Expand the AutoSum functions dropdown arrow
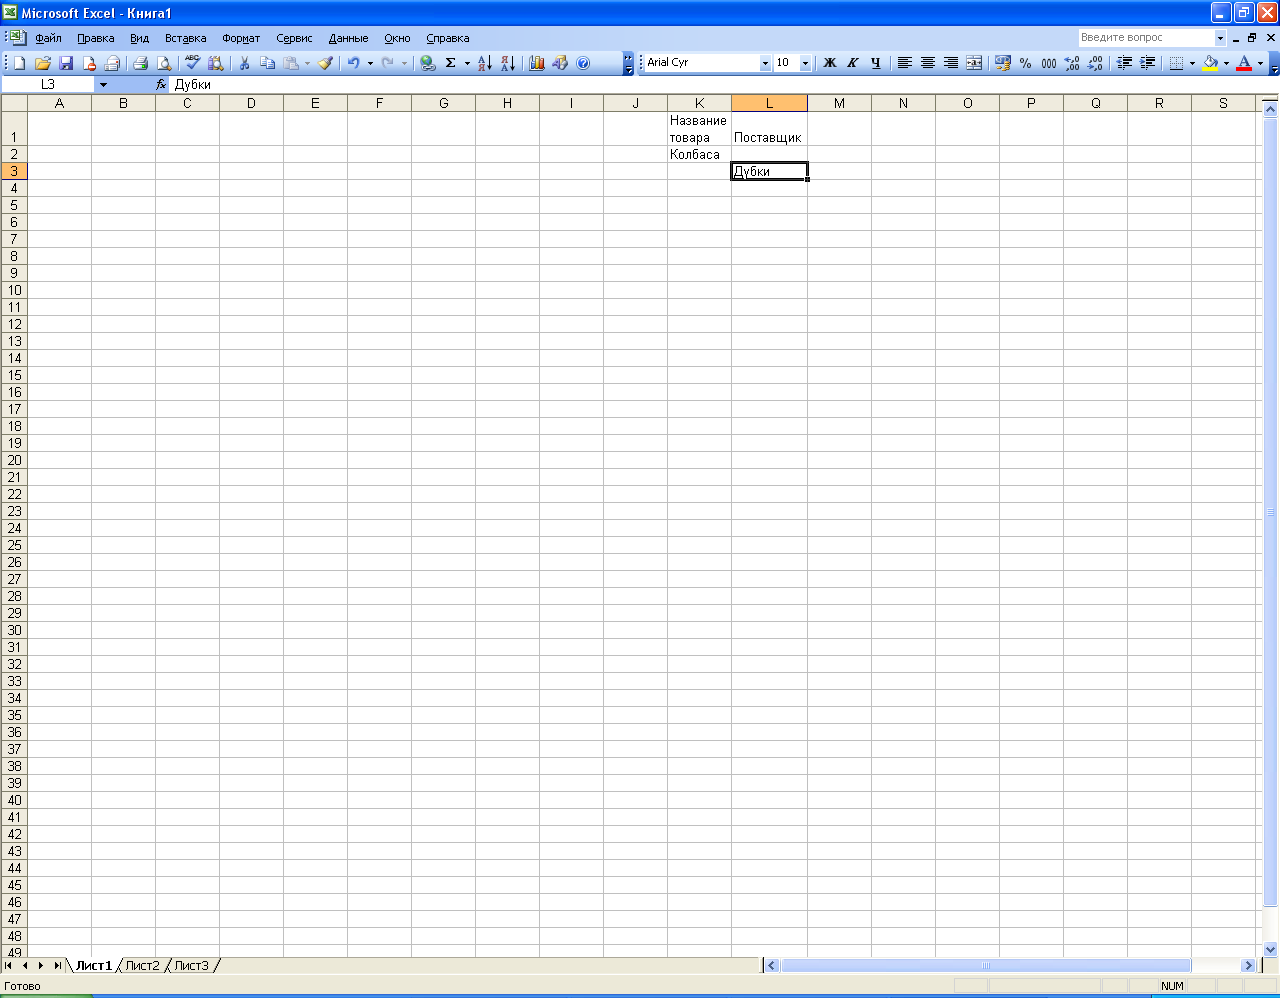The image size is (1280, 998). pyautogui.click(x=467, y=63)
